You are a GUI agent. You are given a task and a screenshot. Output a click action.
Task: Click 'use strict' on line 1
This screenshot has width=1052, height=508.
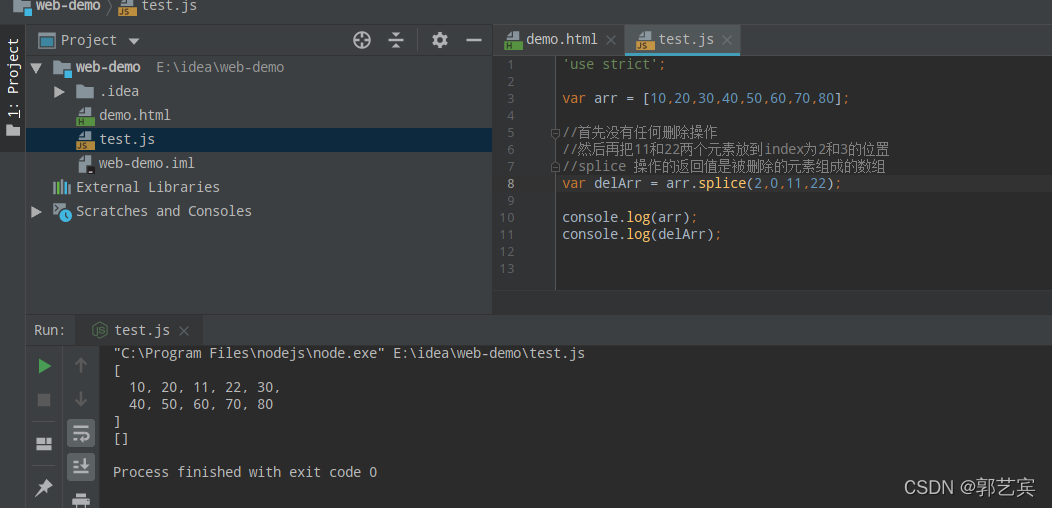point(614,64)
